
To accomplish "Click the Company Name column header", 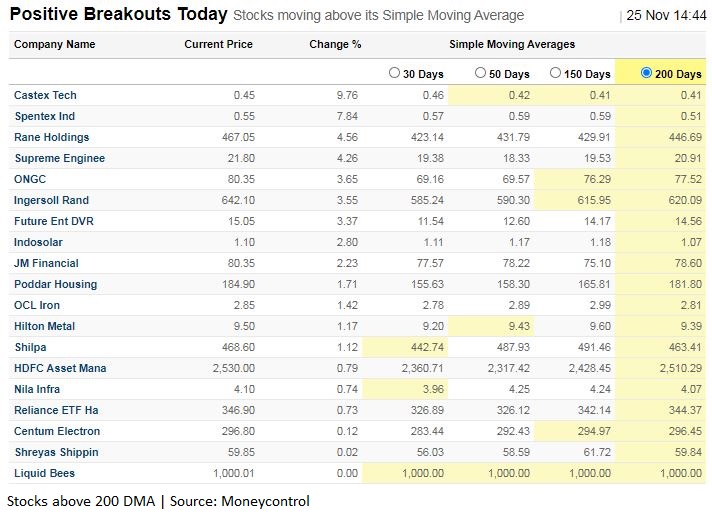I will point(55,44).
